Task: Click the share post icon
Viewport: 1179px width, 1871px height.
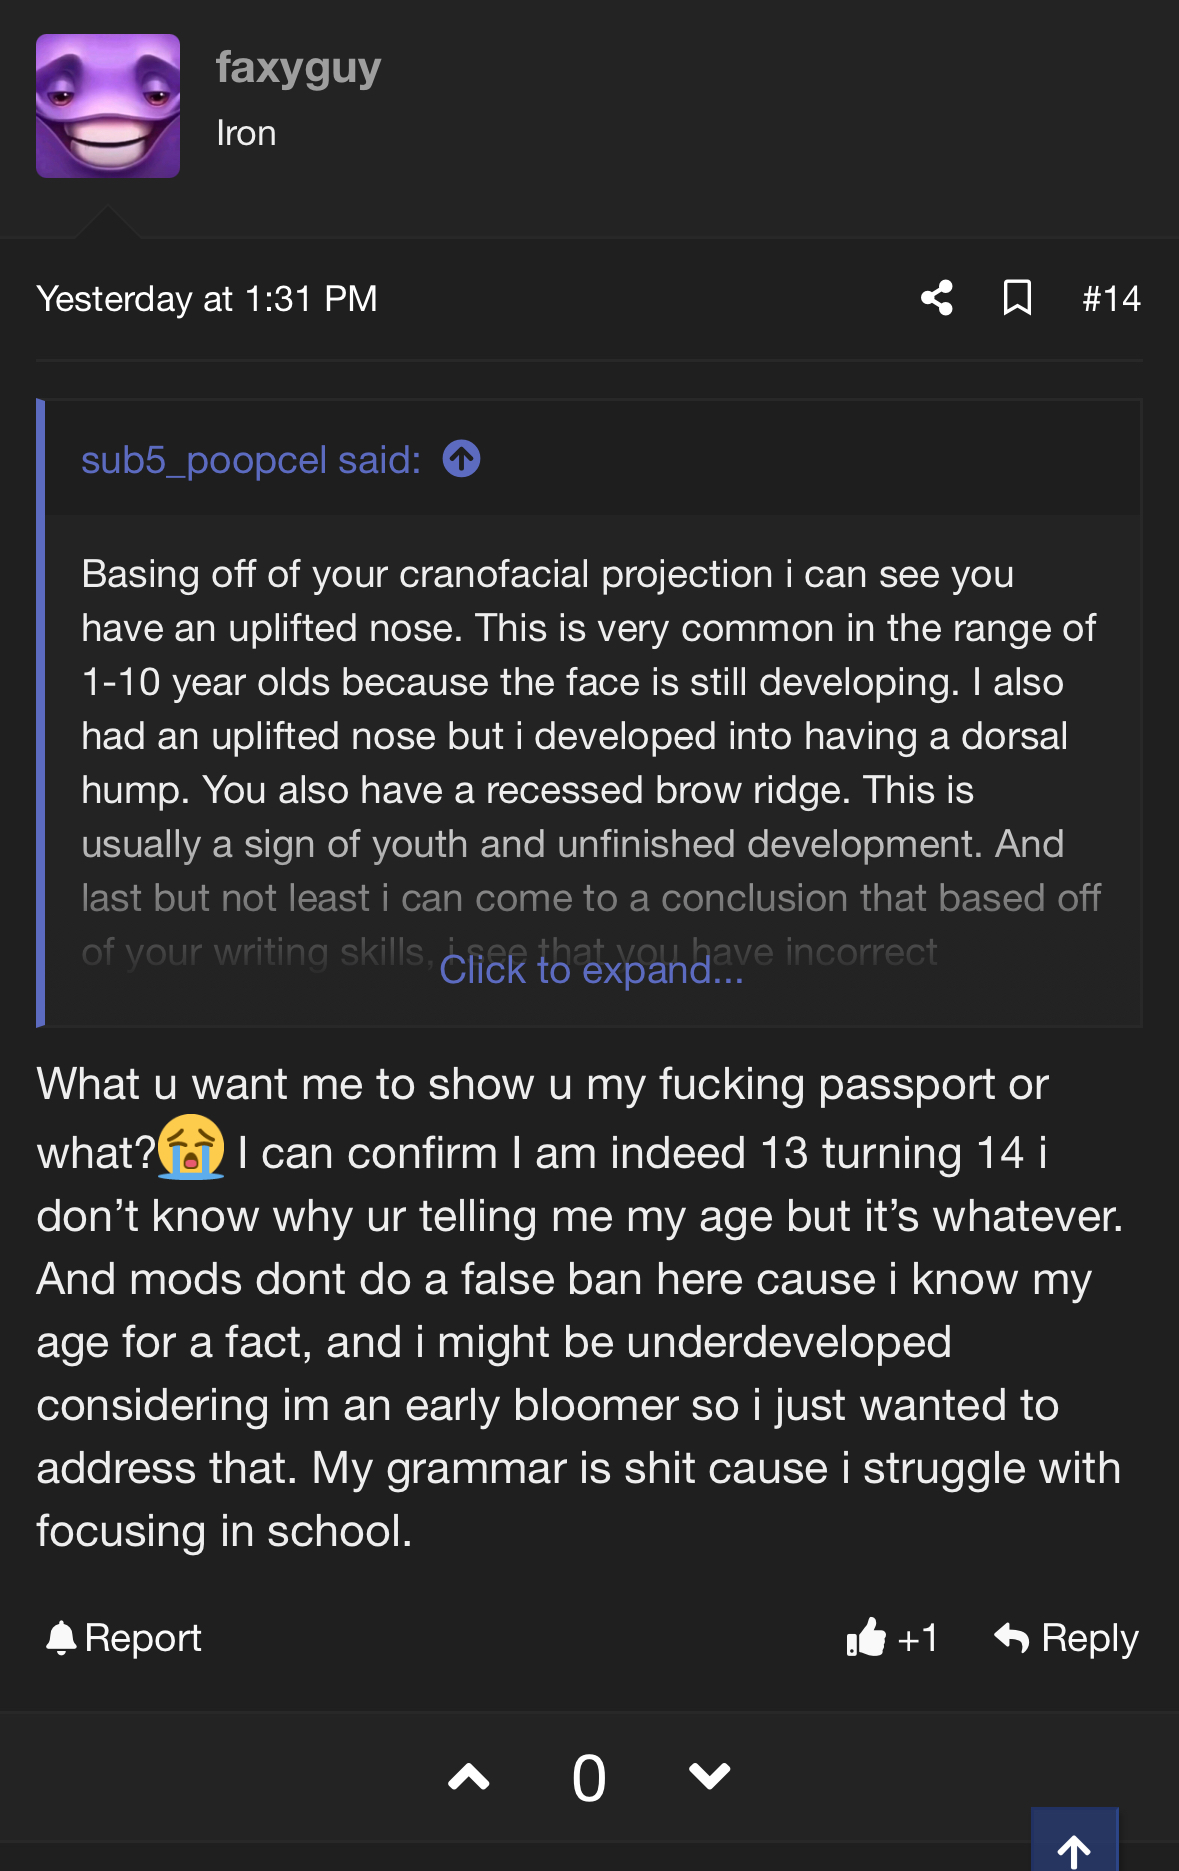Action: click(x=937, y=298)
